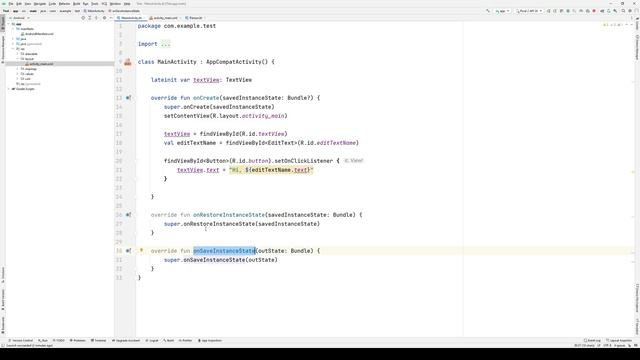
Task: Select java (generated) in tree
Action: pyautogui.click(x=29, y=44)
